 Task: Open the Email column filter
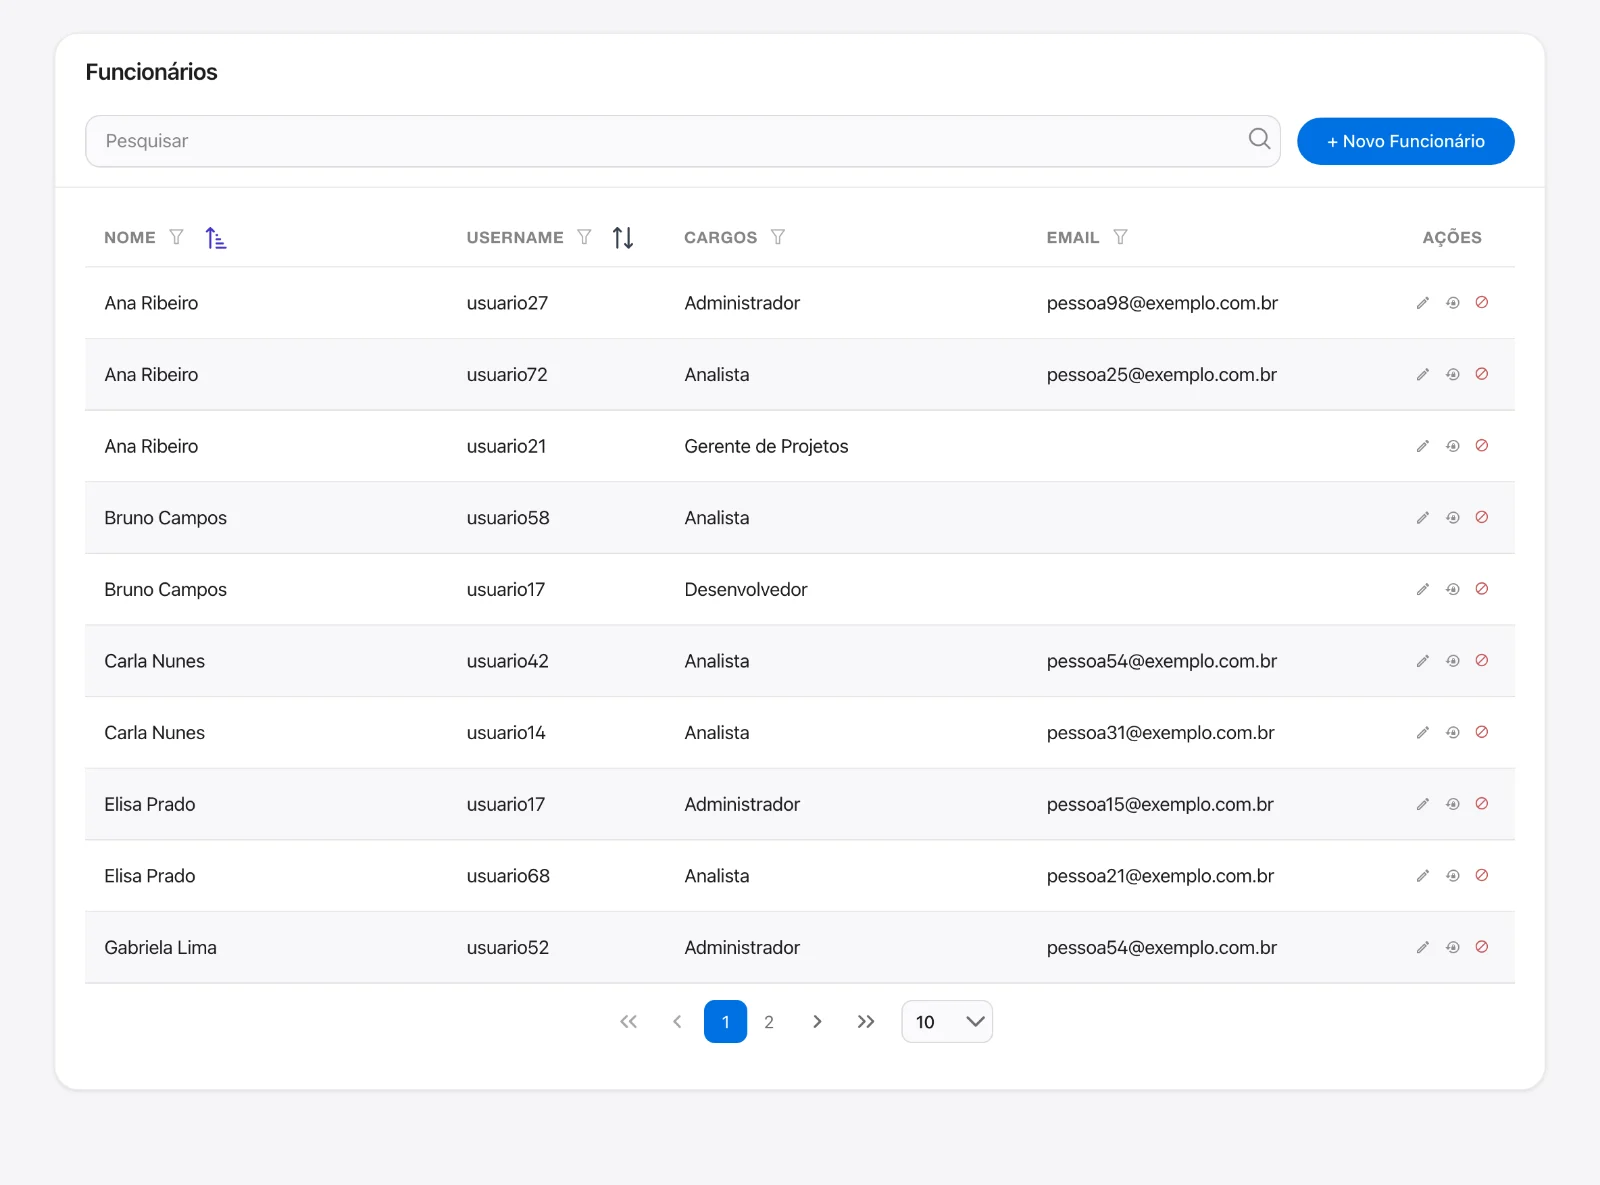point(1120,237)
